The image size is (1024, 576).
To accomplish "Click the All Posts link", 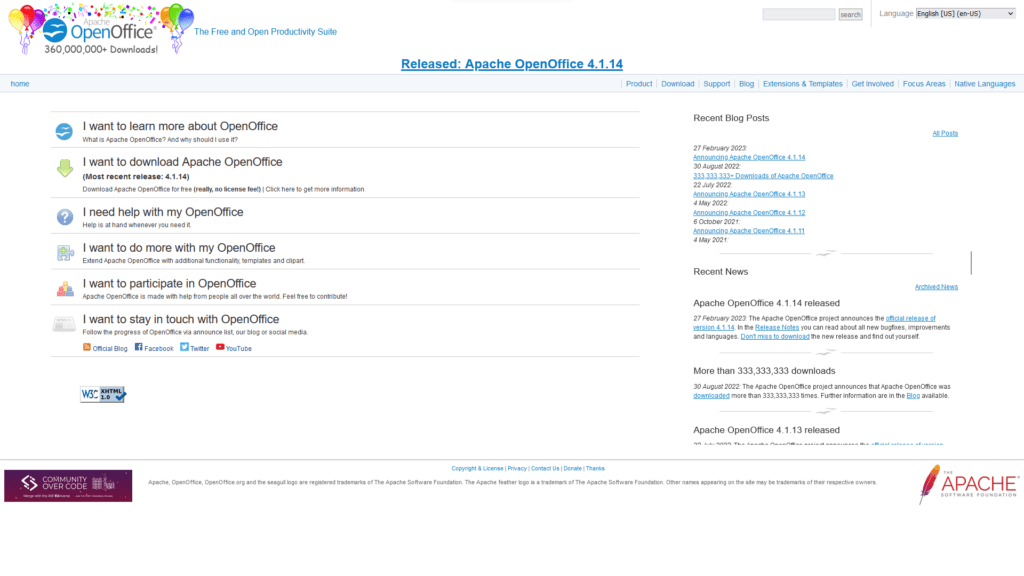I will pyautogui.click(x=945, y=133).
